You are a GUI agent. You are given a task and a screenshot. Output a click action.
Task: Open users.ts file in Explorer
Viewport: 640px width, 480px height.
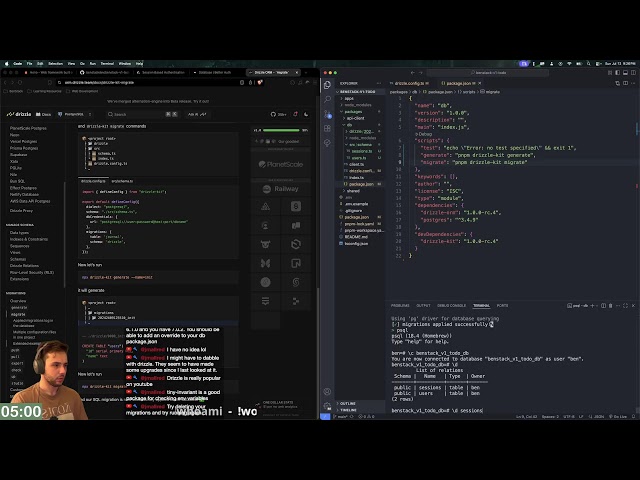[x=359, y=158]
